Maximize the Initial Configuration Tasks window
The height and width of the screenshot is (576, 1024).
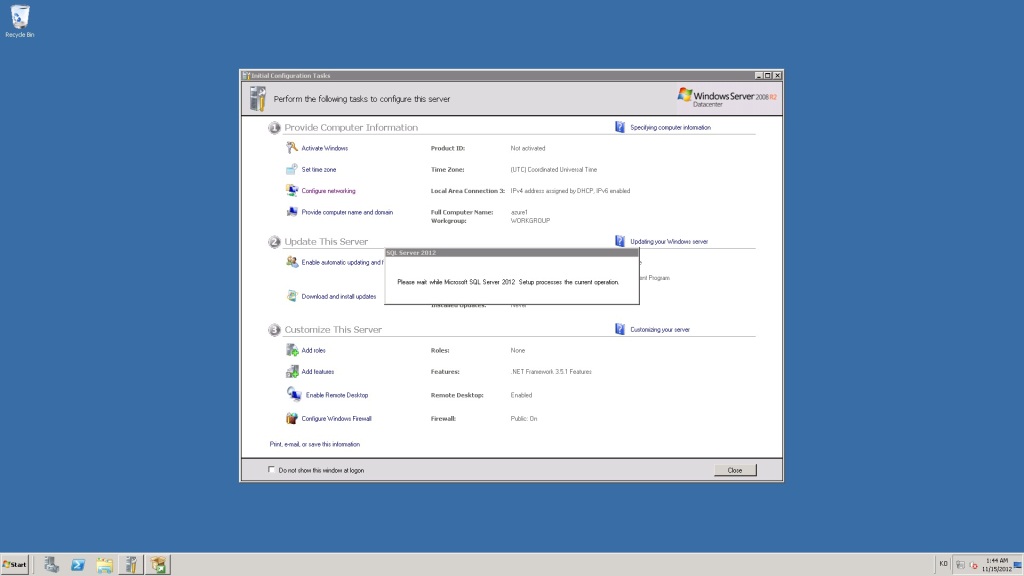768,76
